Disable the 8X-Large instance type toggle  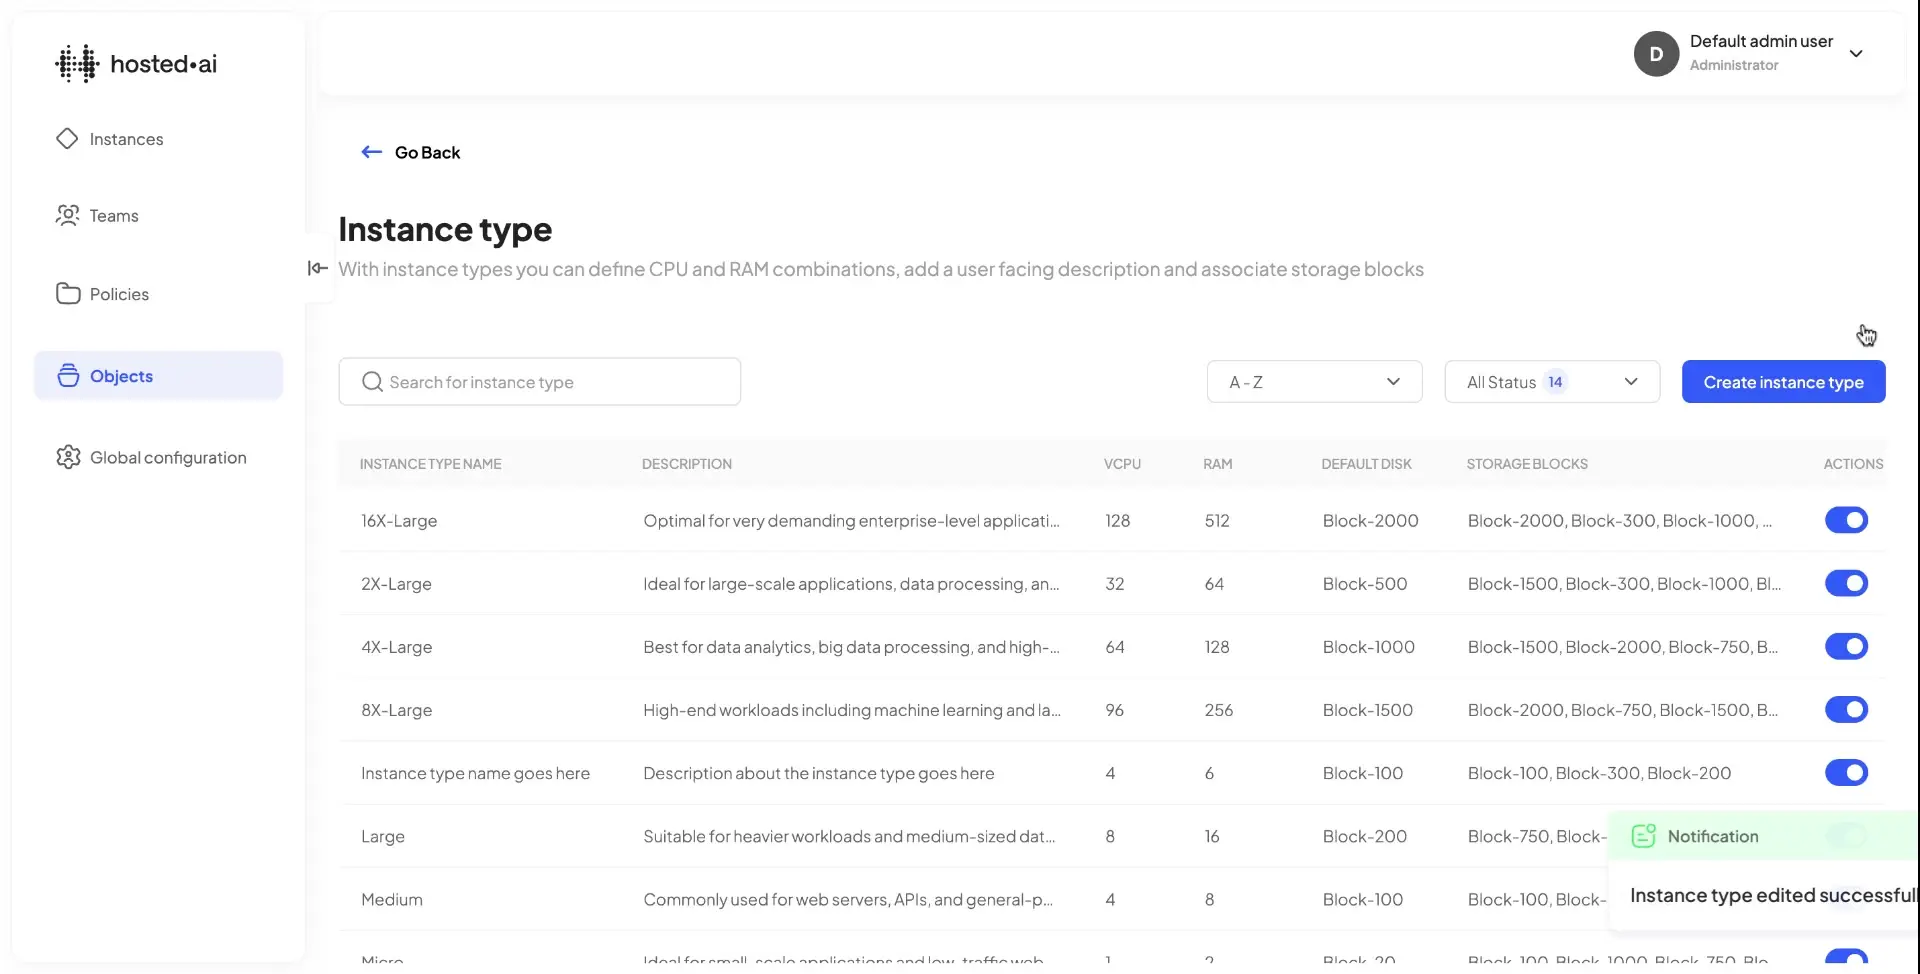click(1847, 710)
